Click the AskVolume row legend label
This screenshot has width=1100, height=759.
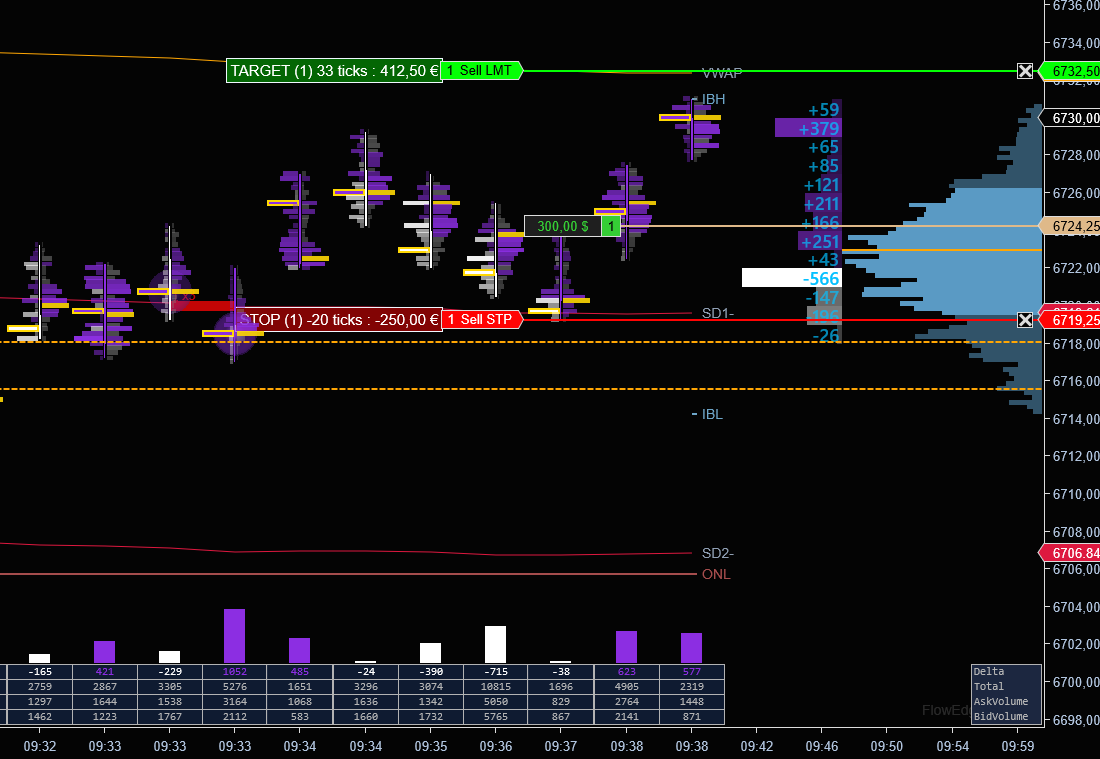(1000, 701)
